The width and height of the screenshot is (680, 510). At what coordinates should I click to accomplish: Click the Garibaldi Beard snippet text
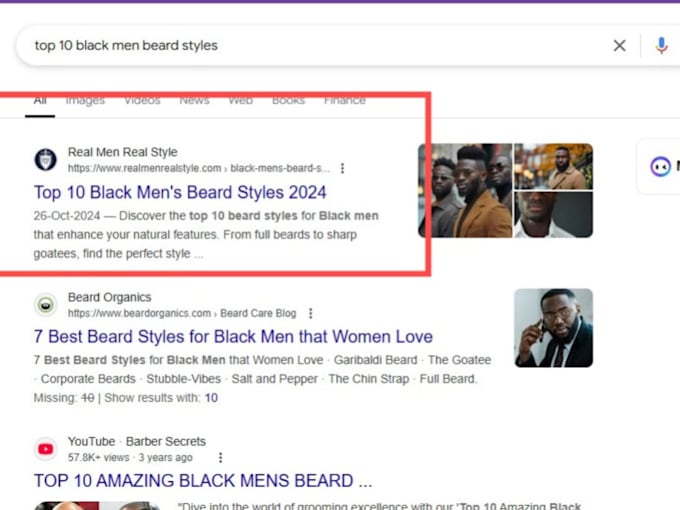[376, 360]
